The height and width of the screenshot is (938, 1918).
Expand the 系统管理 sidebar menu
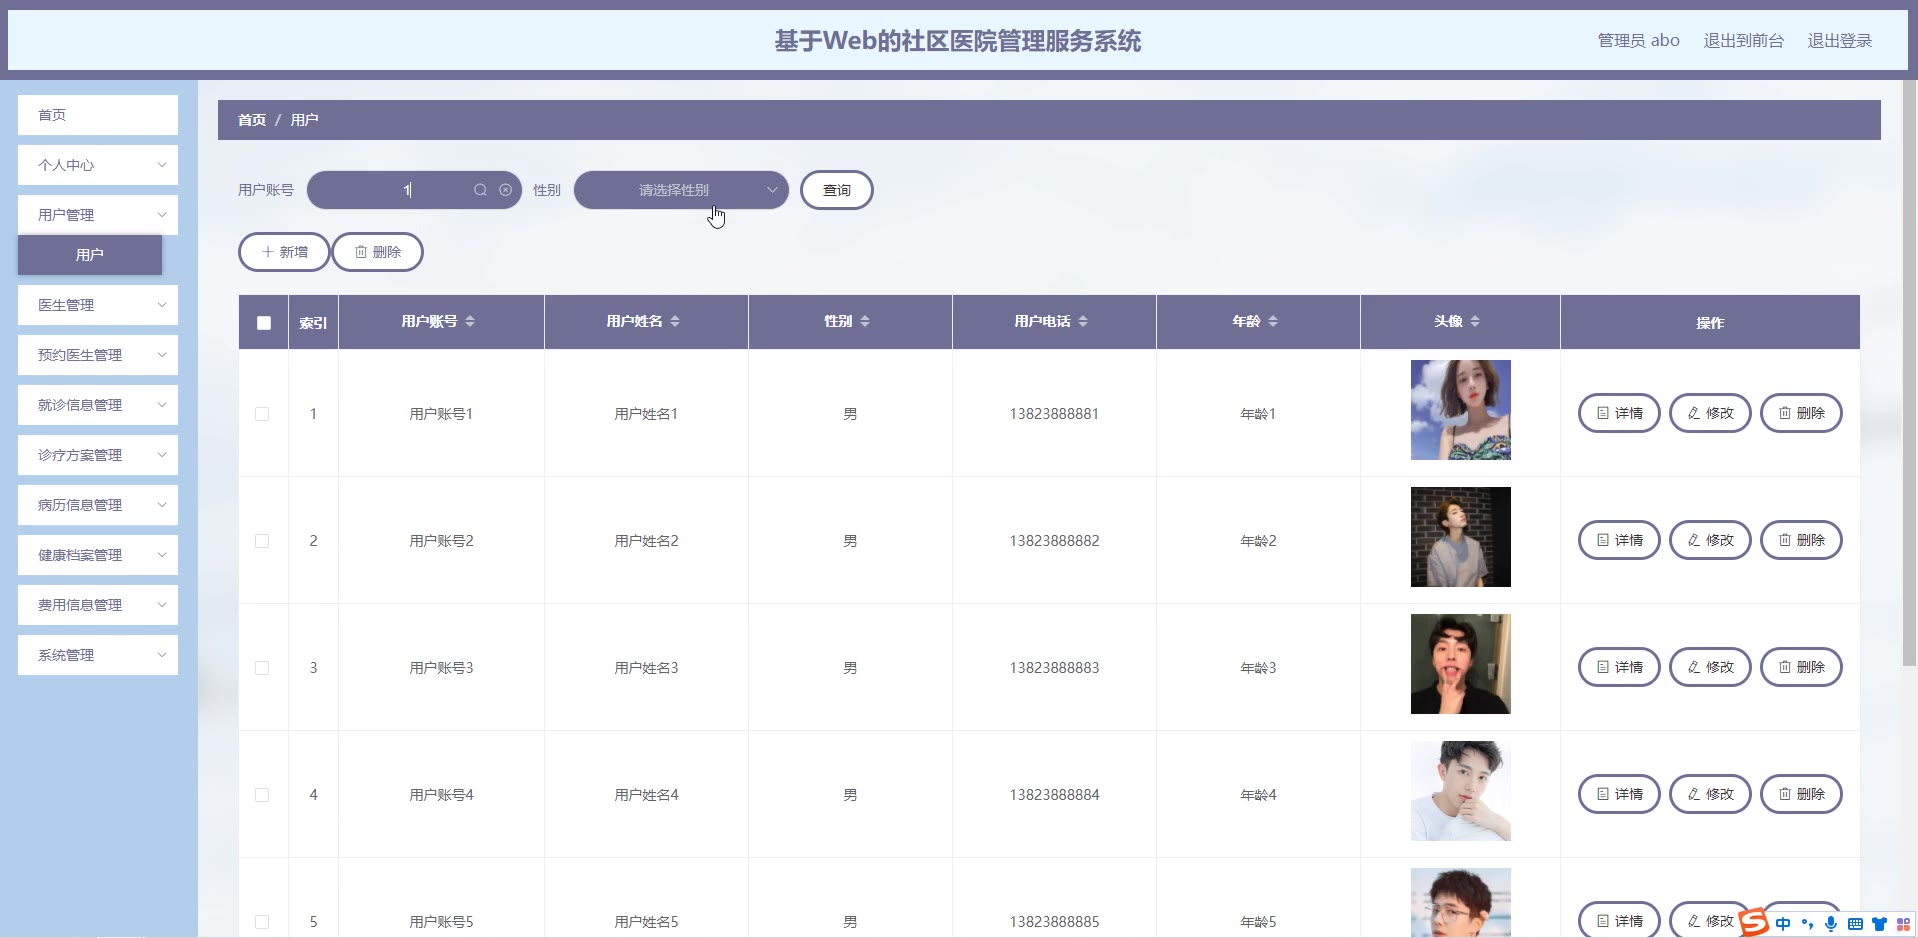tap(98, 655)
